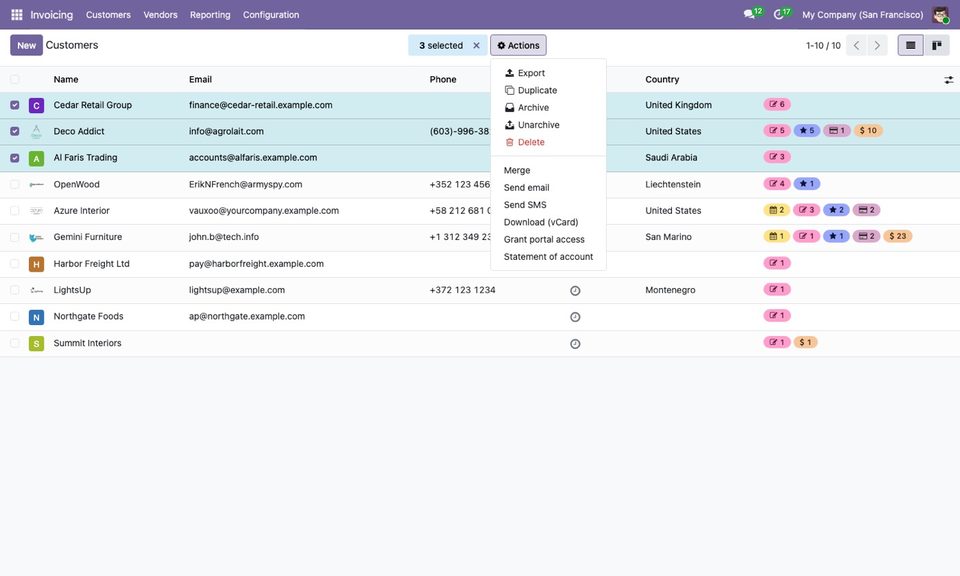Screen dimensions: 960x576
Task: Click the Invoicing app title
Action: point(51,15)
